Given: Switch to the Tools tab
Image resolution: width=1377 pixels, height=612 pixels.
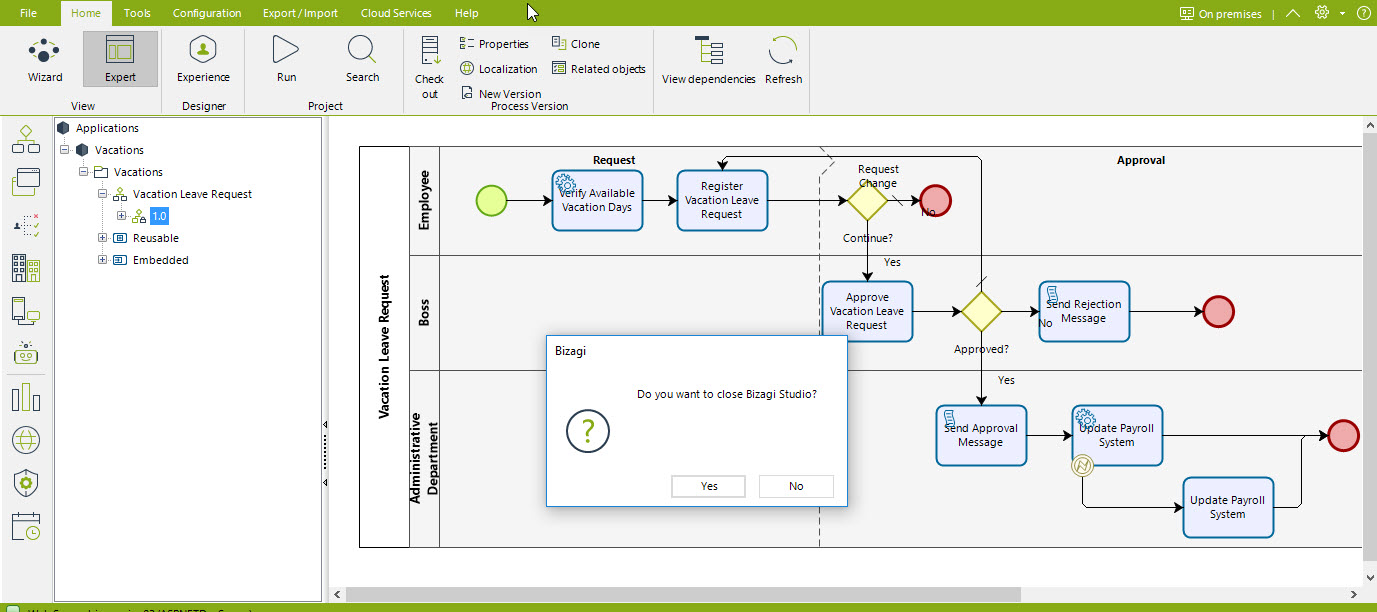Looking at the screenshot, I should tap(137, 13).
